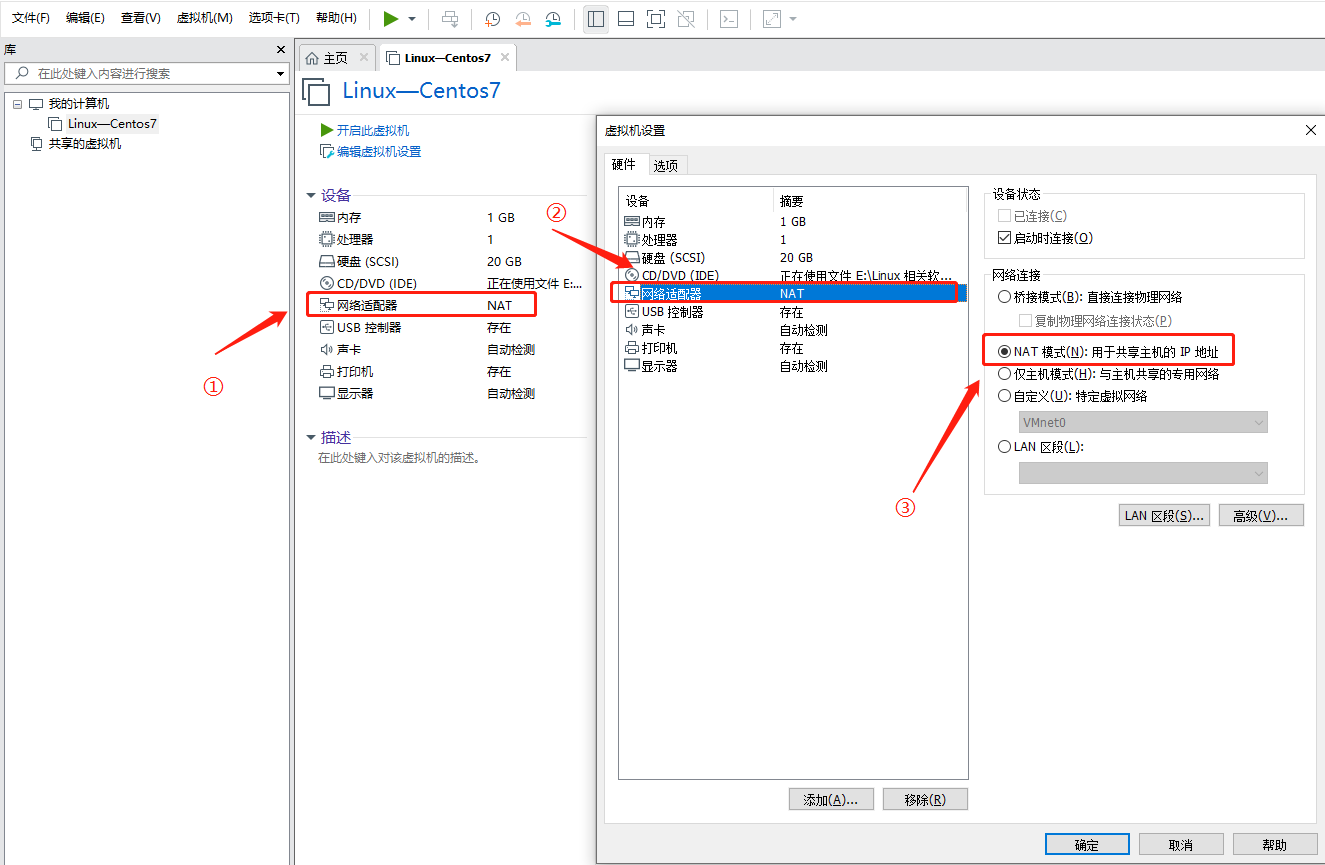Image resolution: width=1325 pixels, height=865 pixels.
Task: Select 内存 row in settings hardware list
Action: [793, 222]
